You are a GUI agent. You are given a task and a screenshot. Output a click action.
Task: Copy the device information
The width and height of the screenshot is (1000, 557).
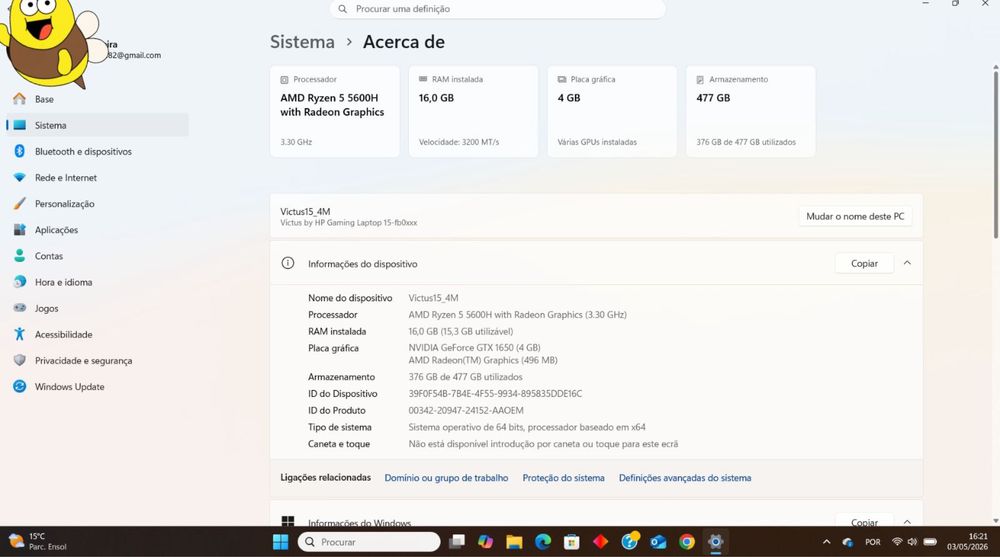pyautogui.click(x=864, y=264)
